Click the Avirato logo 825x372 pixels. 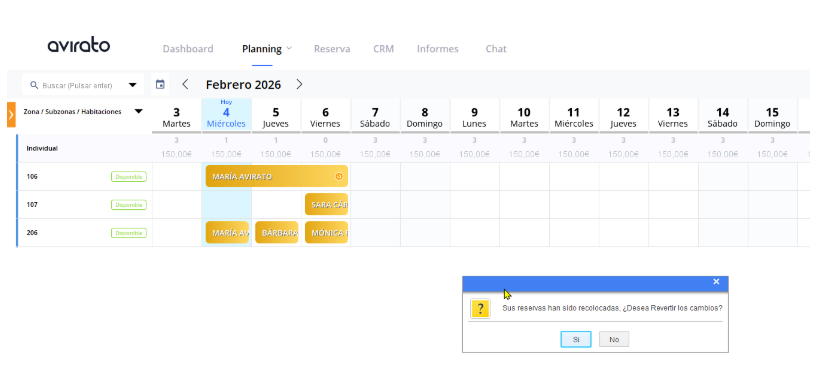point(79,46)
